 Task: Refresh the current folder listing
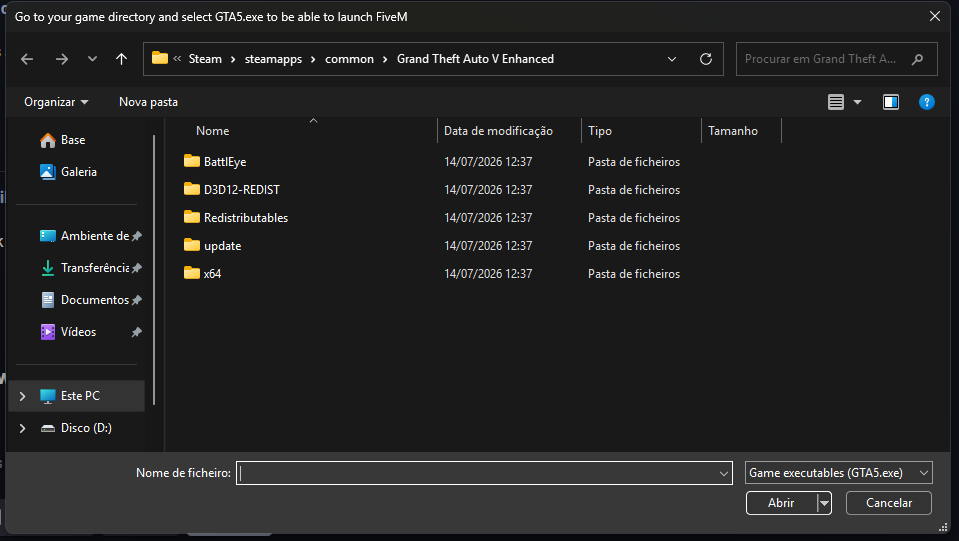(x=706, y=59)
